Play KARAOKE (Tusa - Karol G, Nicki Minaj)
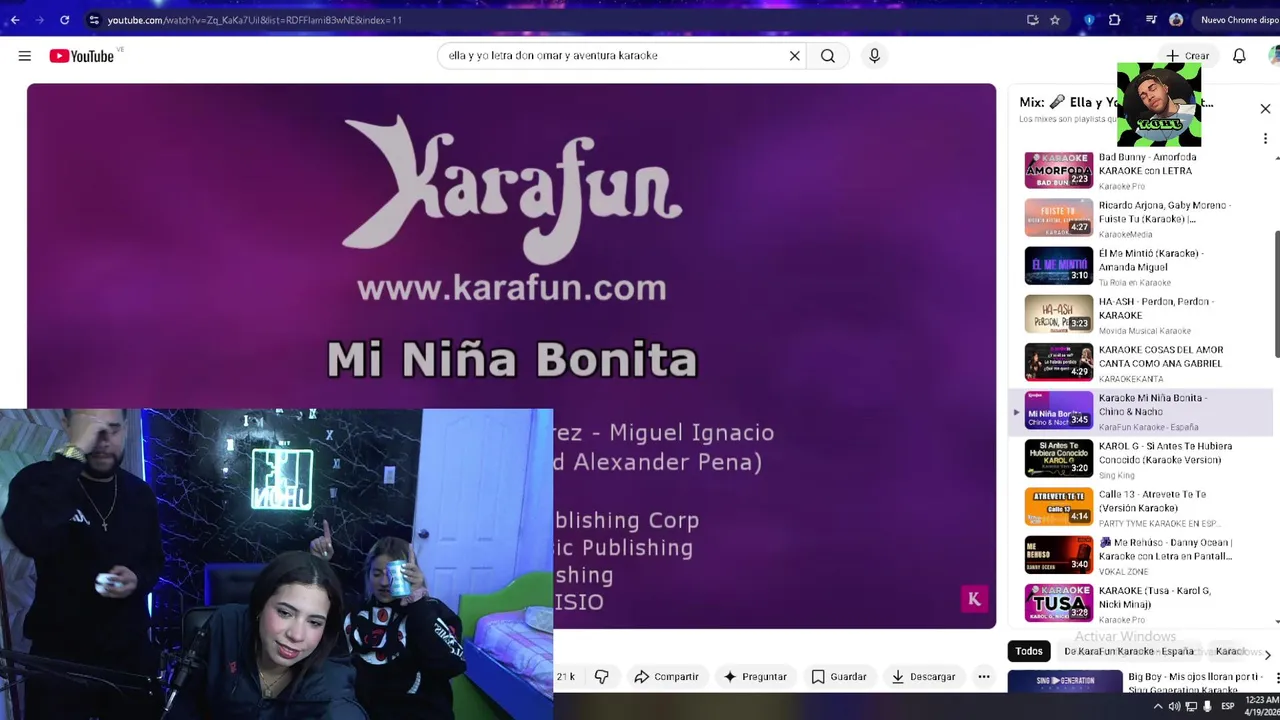This screenshot has width=1280, height=720. tap(1140, 603)
